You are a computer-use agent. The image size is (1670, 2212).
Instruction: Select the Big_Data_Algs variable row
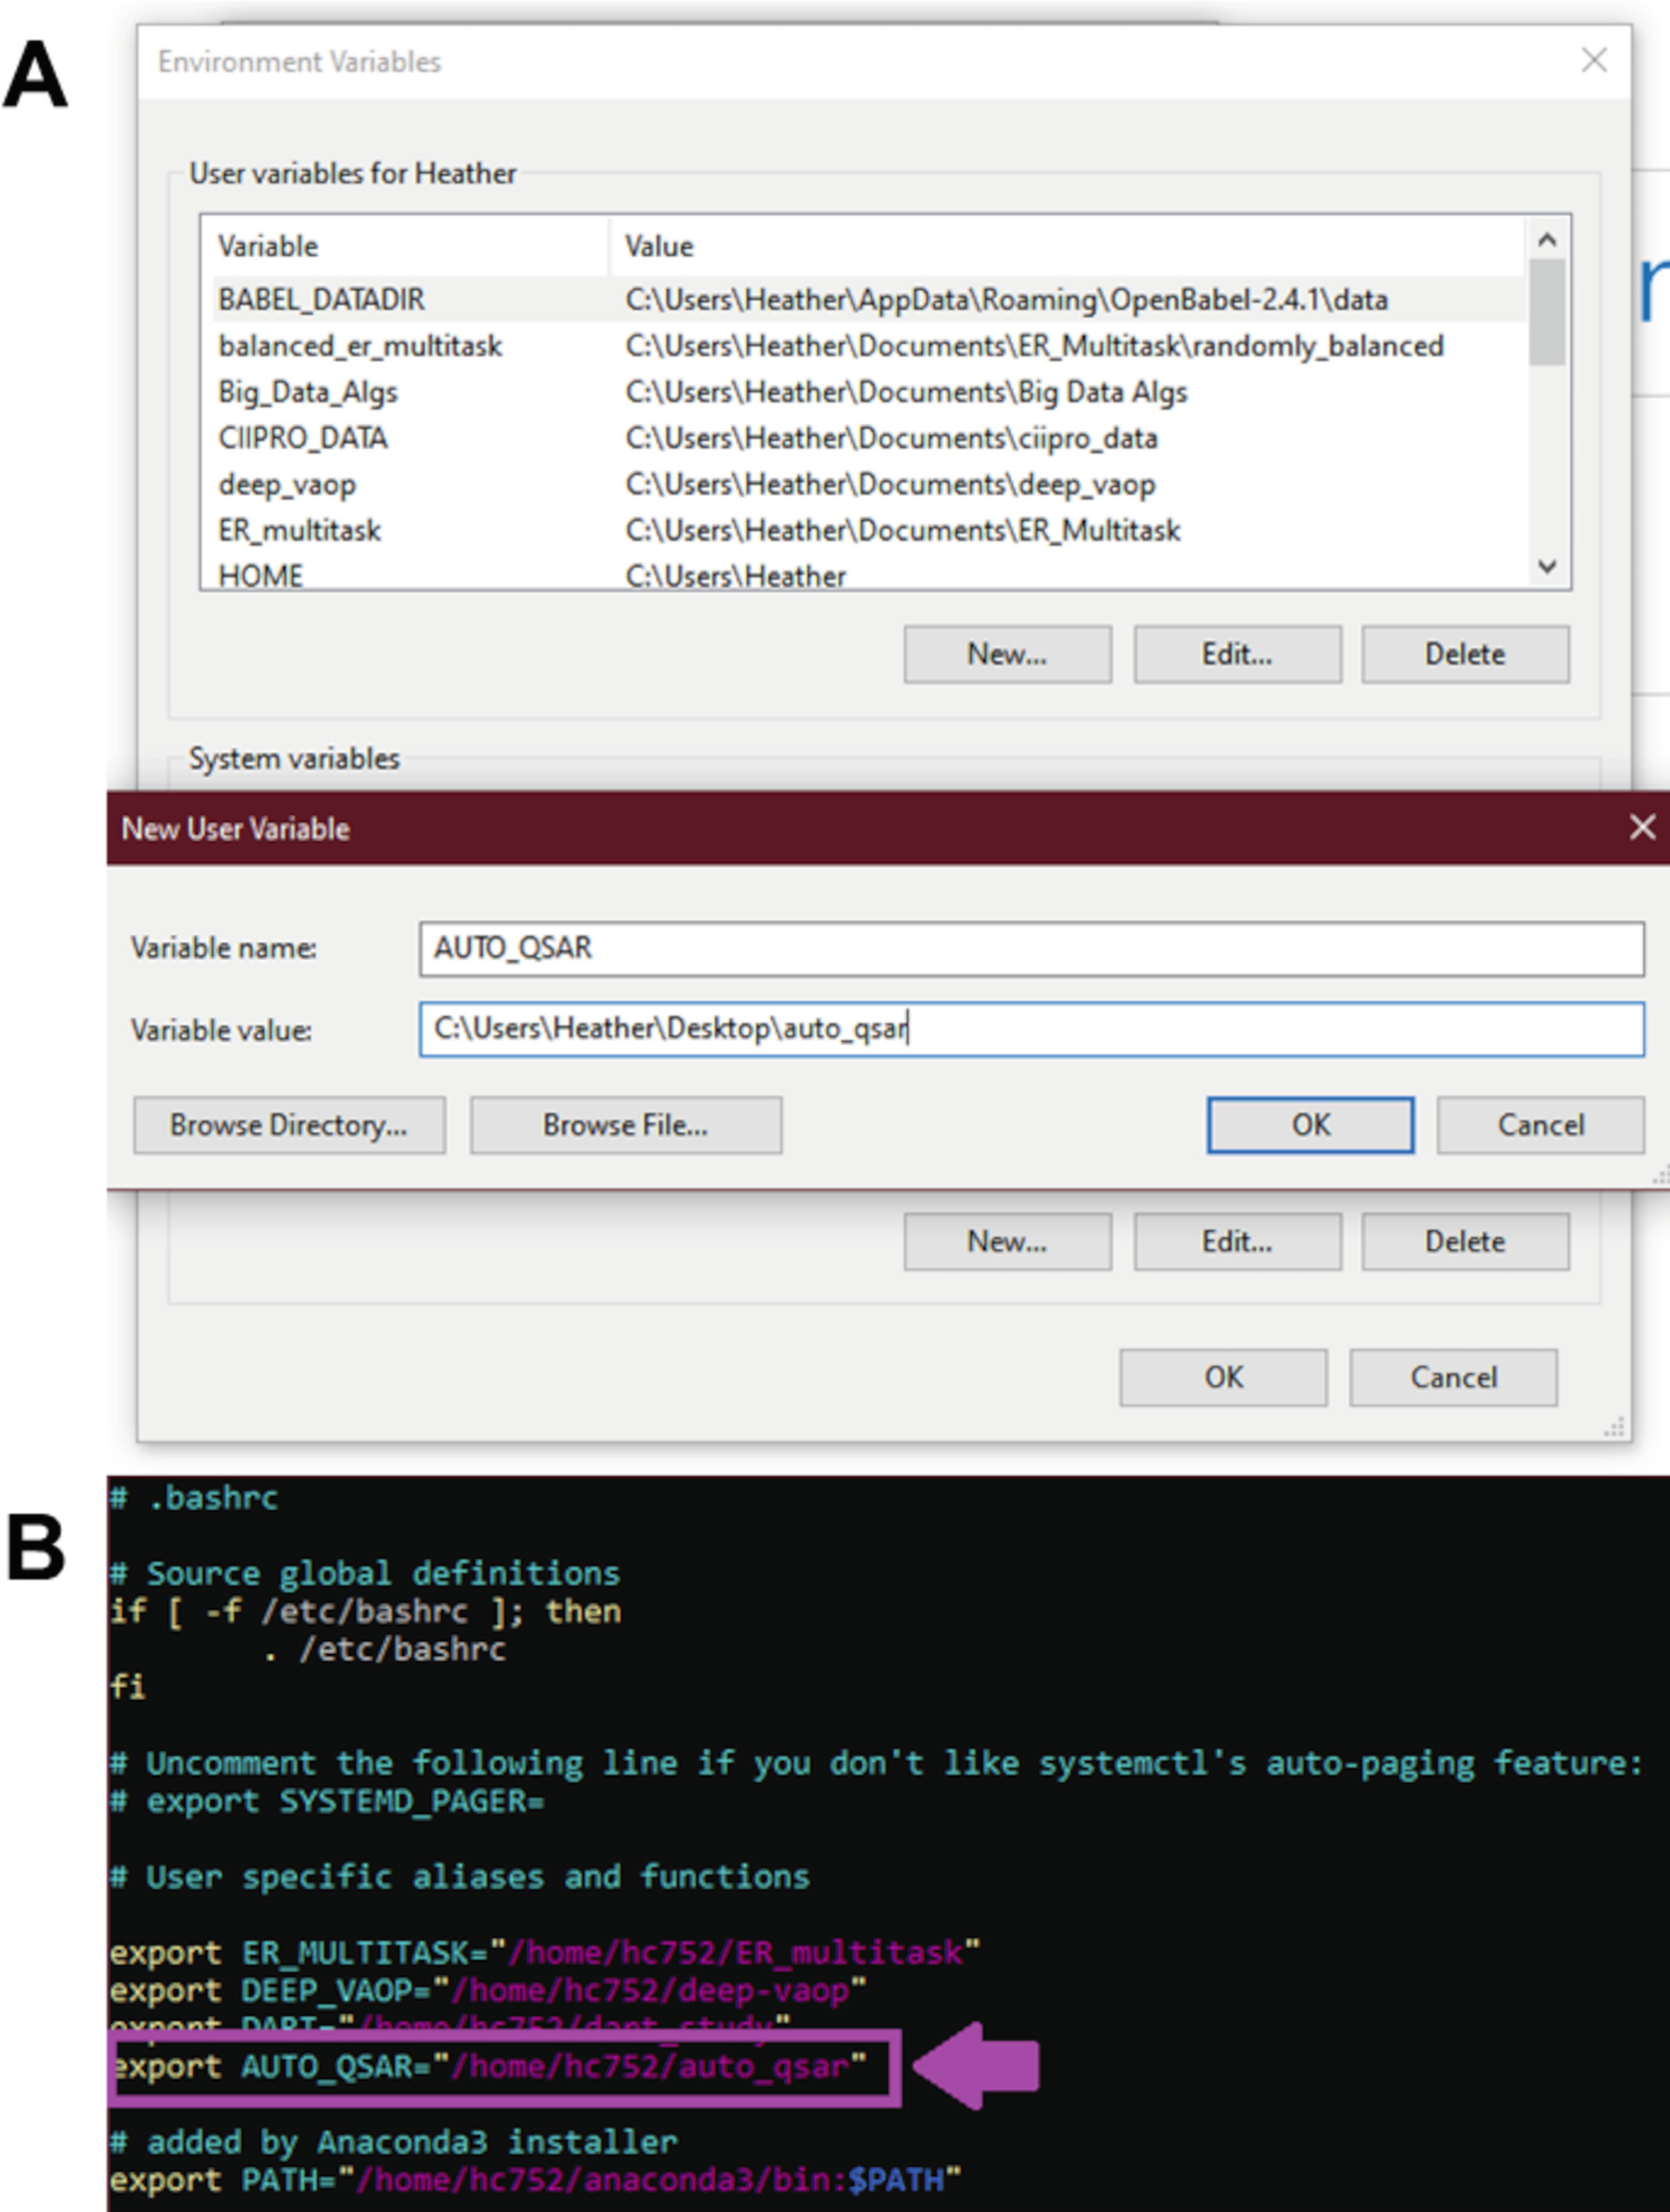868,392
